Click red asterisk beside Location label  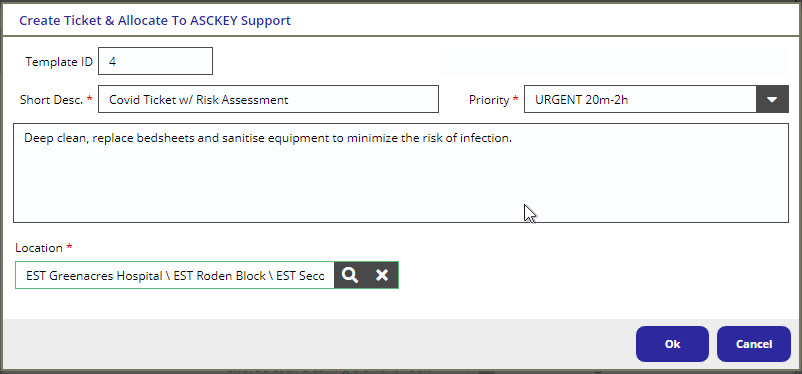[70, 247]
